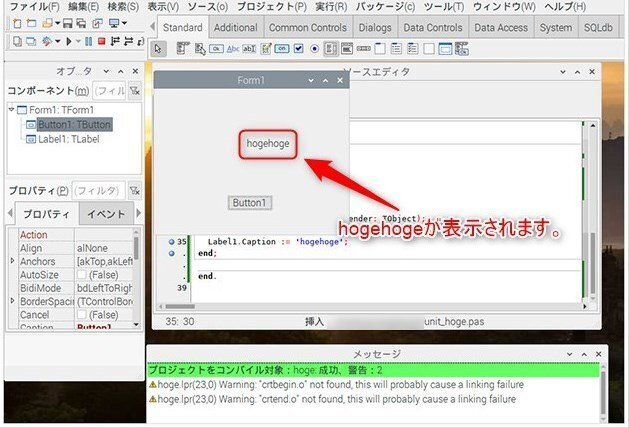Click the build mode gear icon
The image size is (629, 428).
(47, 41)
